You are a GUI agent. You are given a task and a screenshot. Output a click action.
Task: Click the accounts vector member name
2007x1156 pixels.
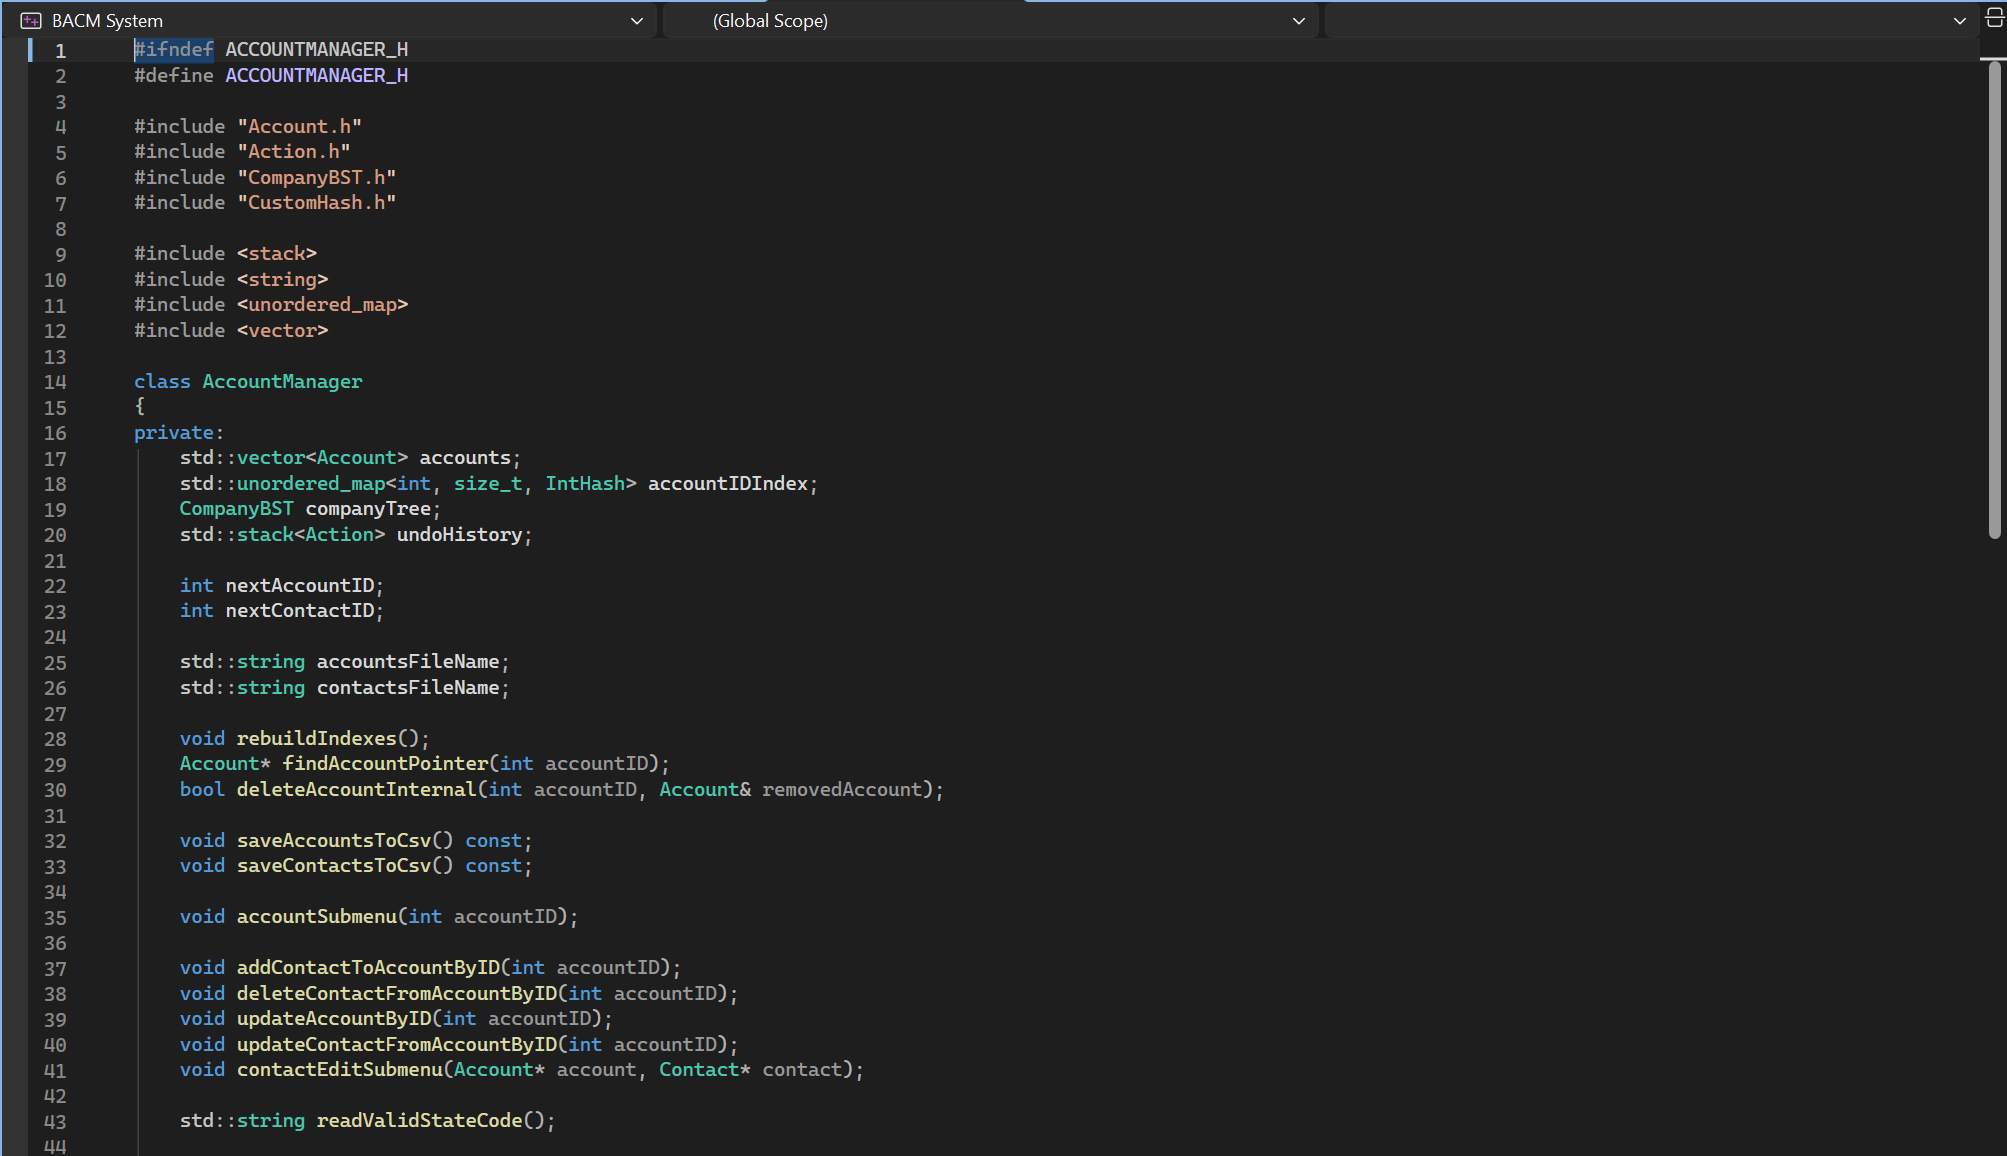[x=465, y=457]
